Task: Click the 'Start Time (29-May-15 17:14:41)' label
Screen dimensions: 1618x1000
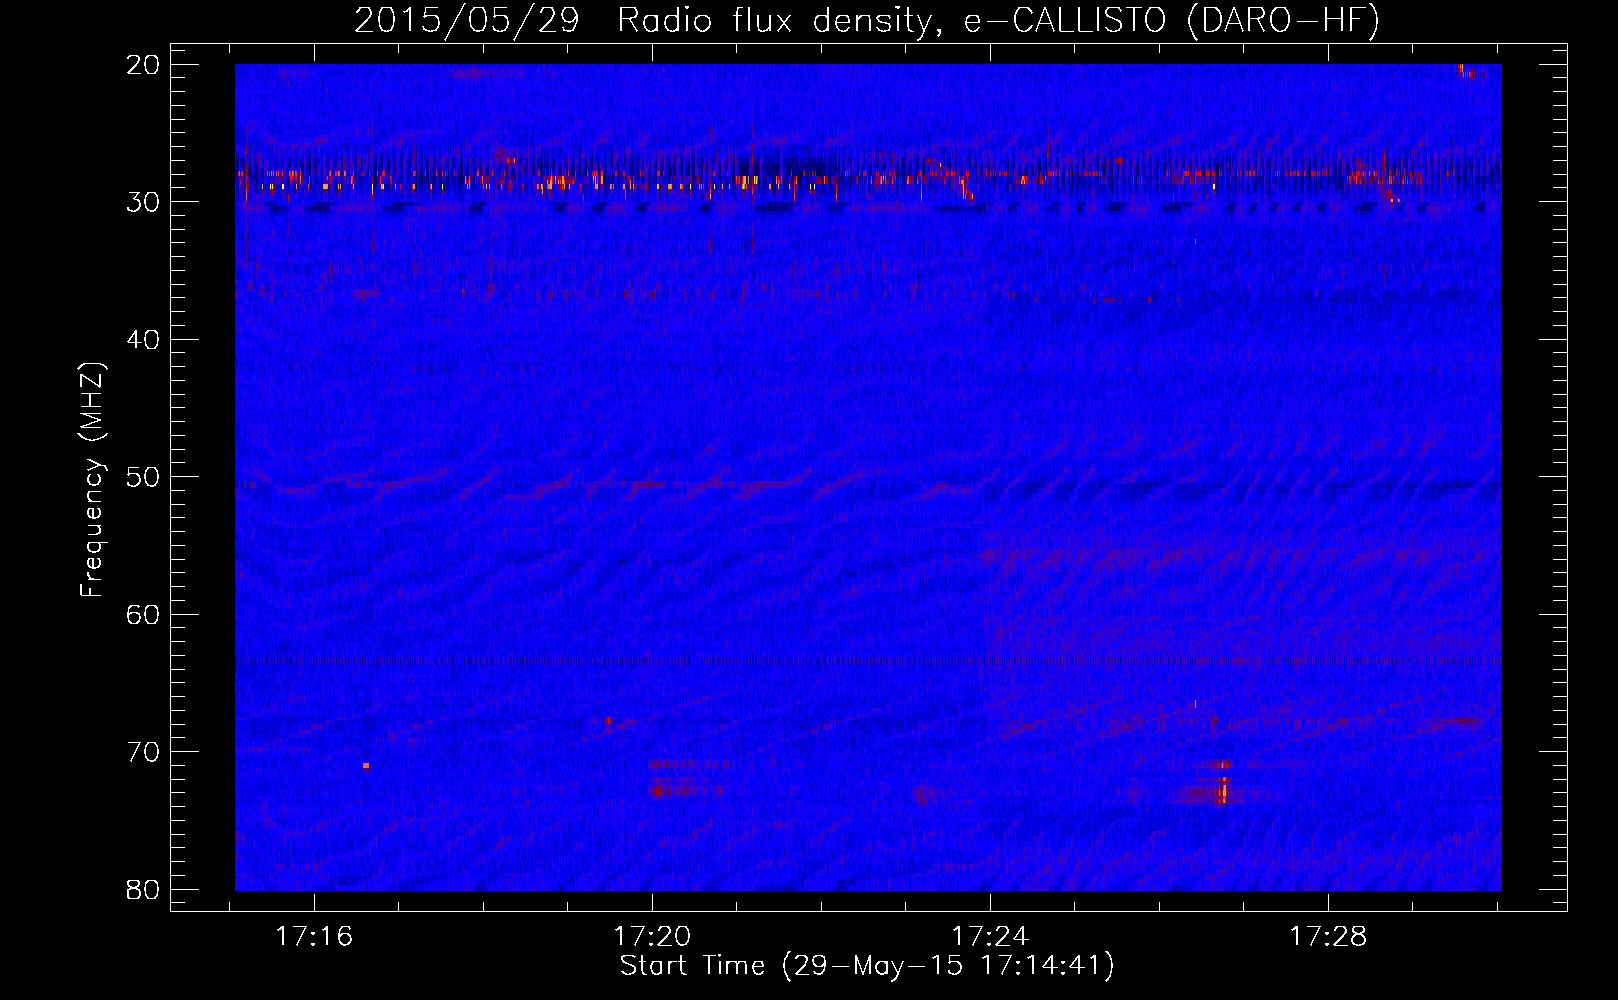Action: coord(867,966)
